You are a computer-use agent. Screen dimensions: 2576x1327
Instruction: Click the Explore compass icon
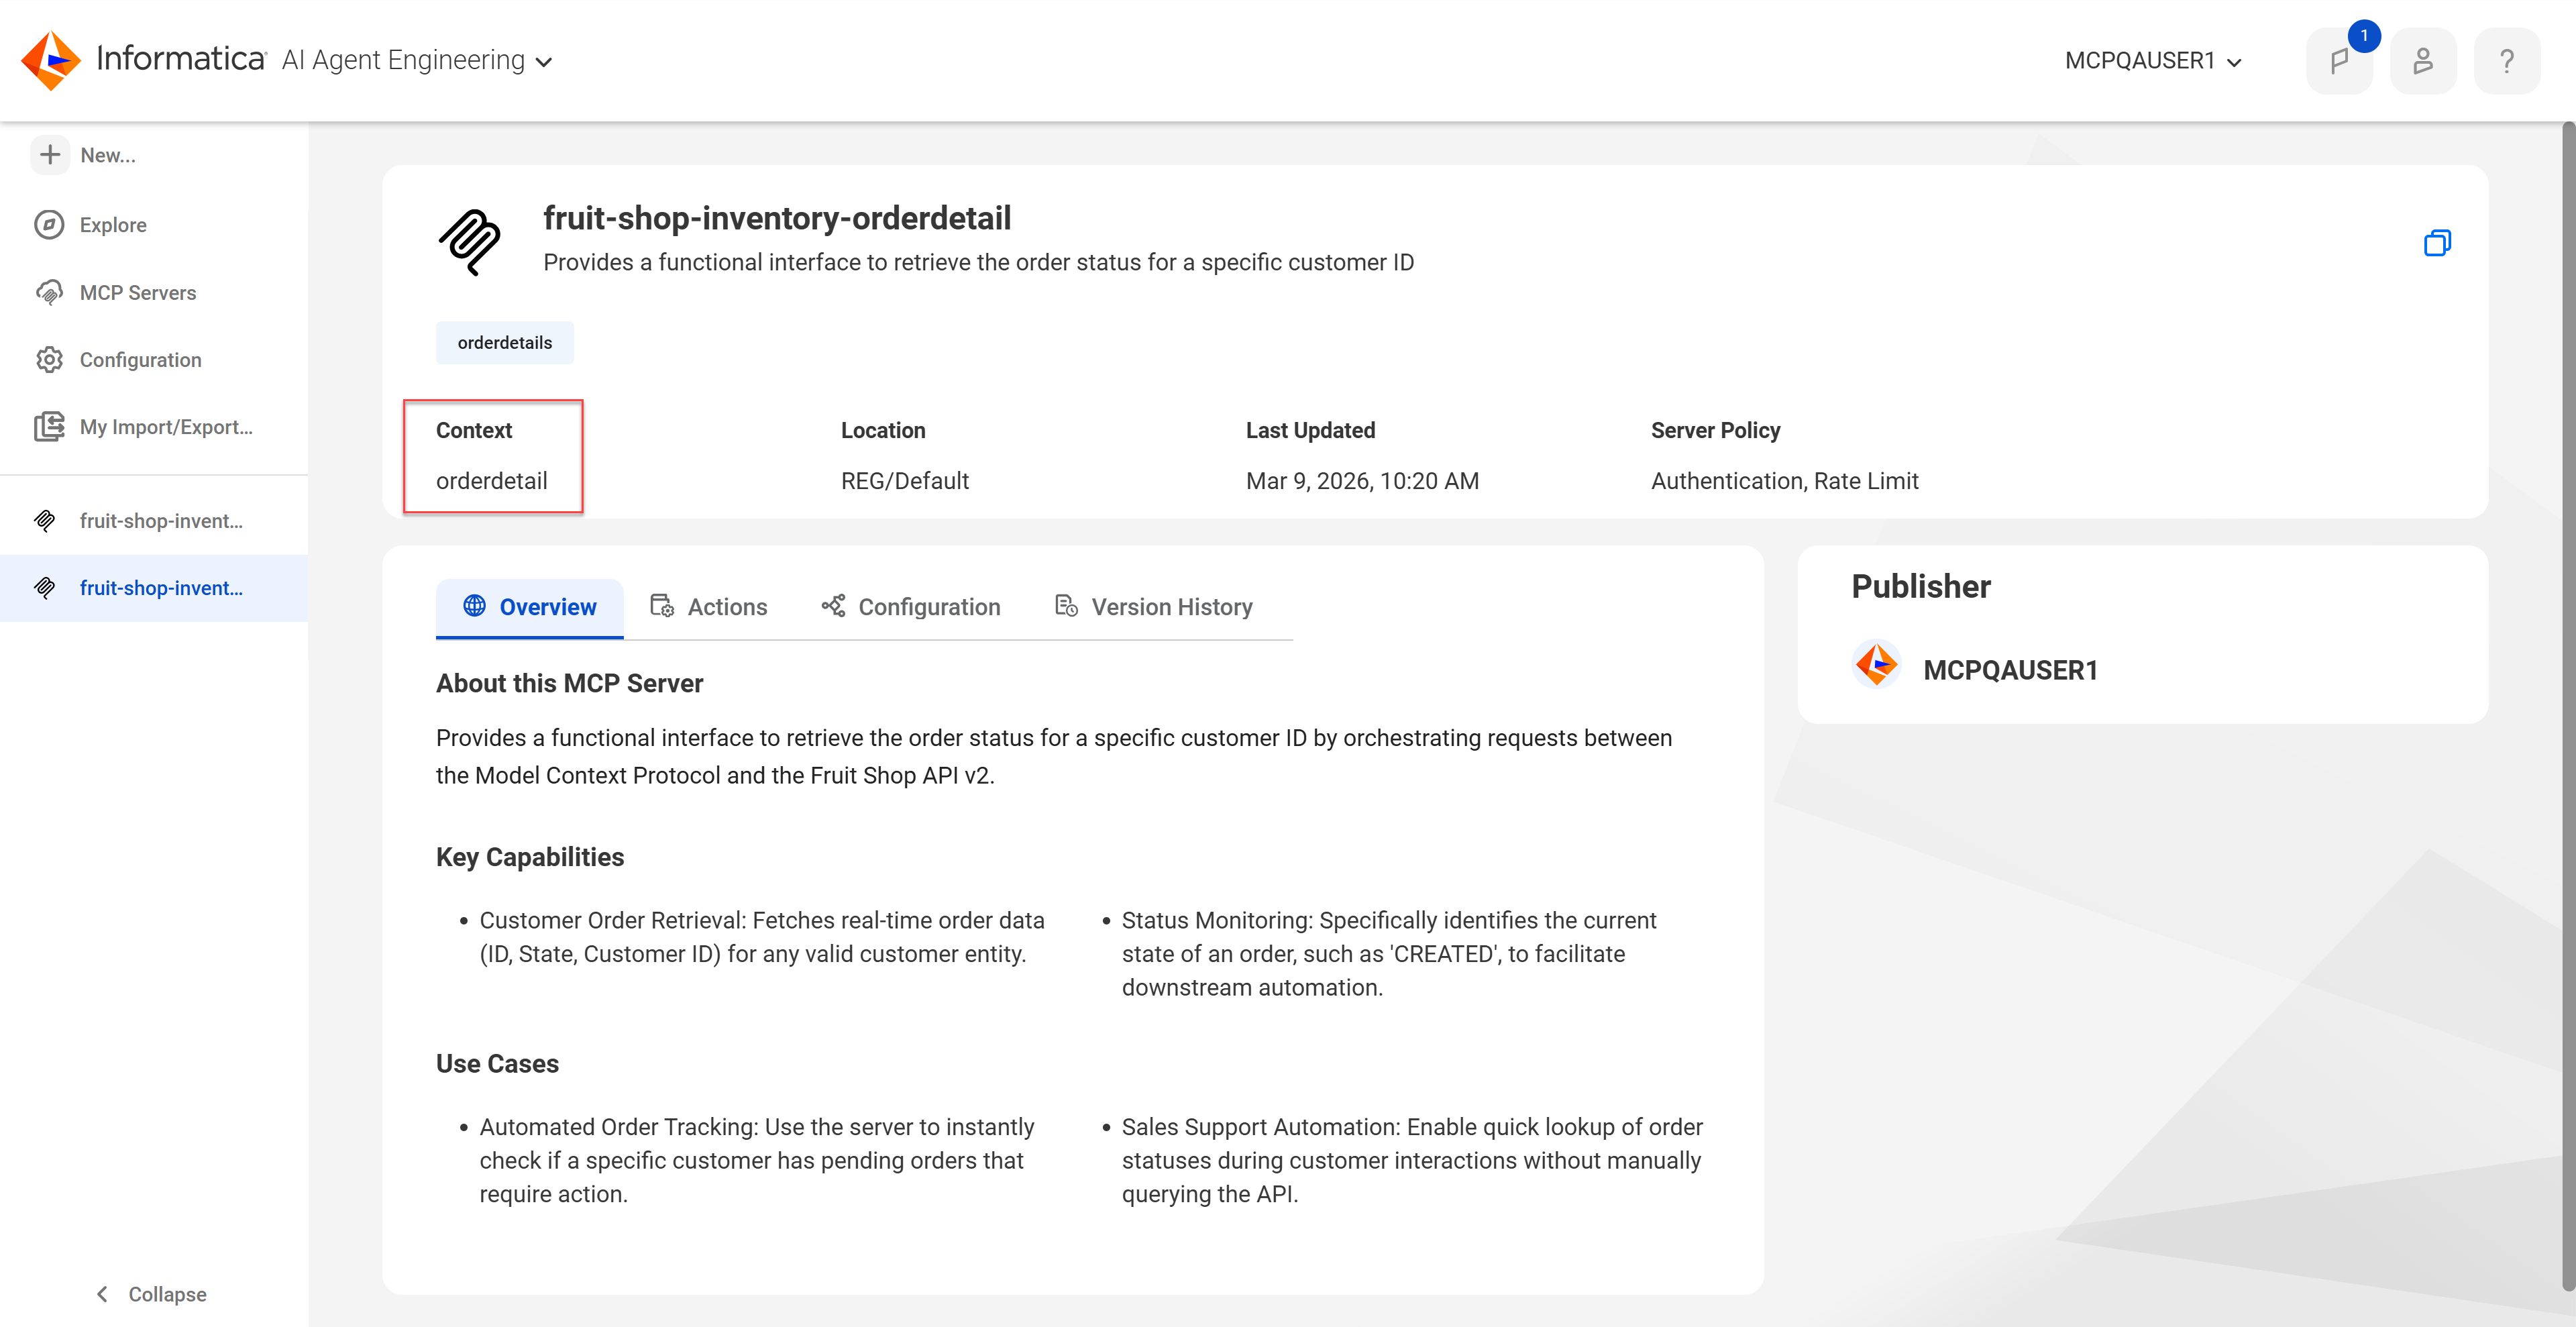(49, 225)
